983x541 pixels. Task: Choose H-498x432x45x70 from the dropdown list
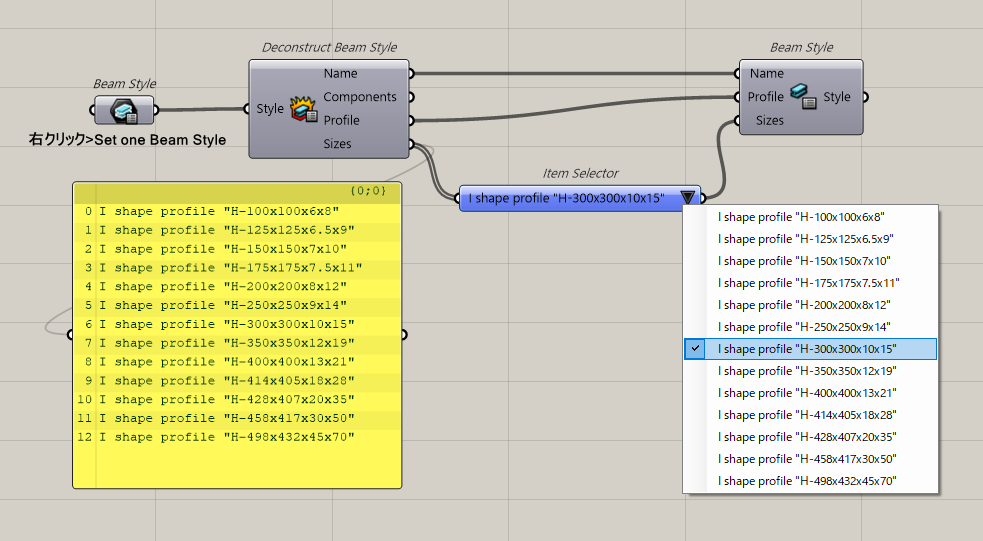tap(809, 481)
